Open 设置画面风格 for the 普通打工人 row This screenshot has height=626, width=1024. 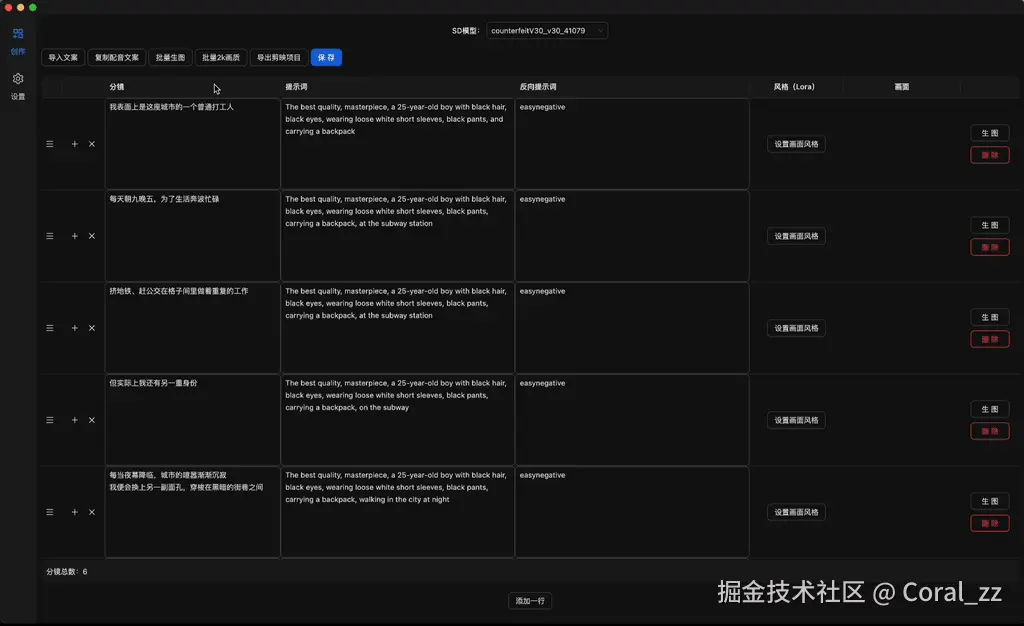[796, 144]
